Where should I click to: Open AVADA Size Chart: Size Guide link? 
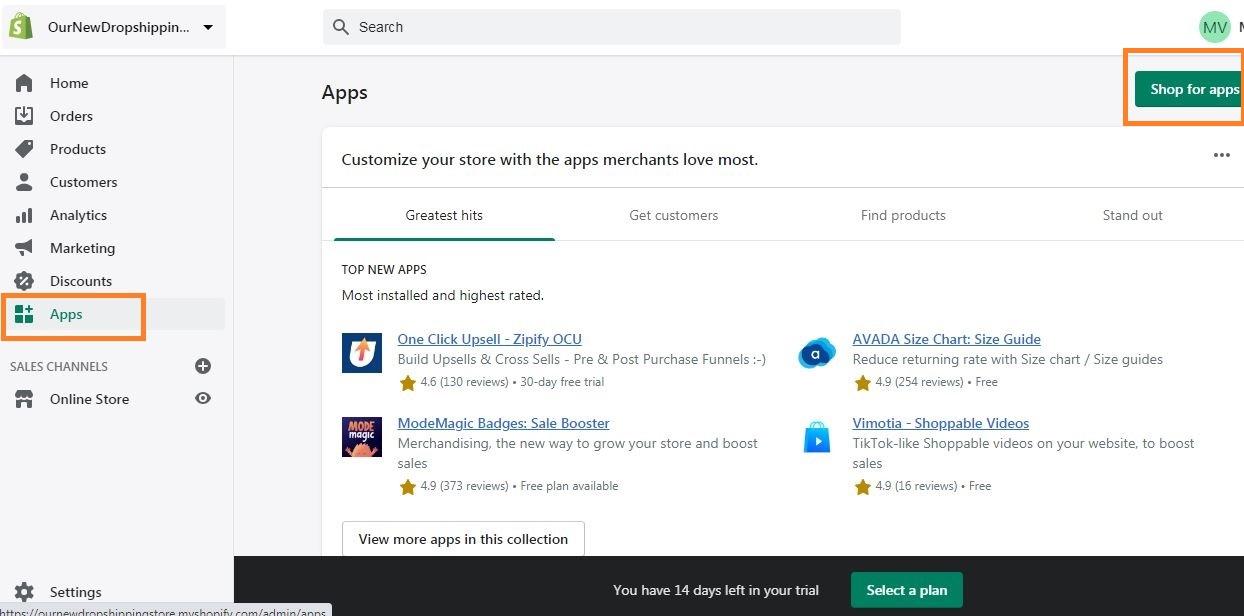click(x=946, y=339)
